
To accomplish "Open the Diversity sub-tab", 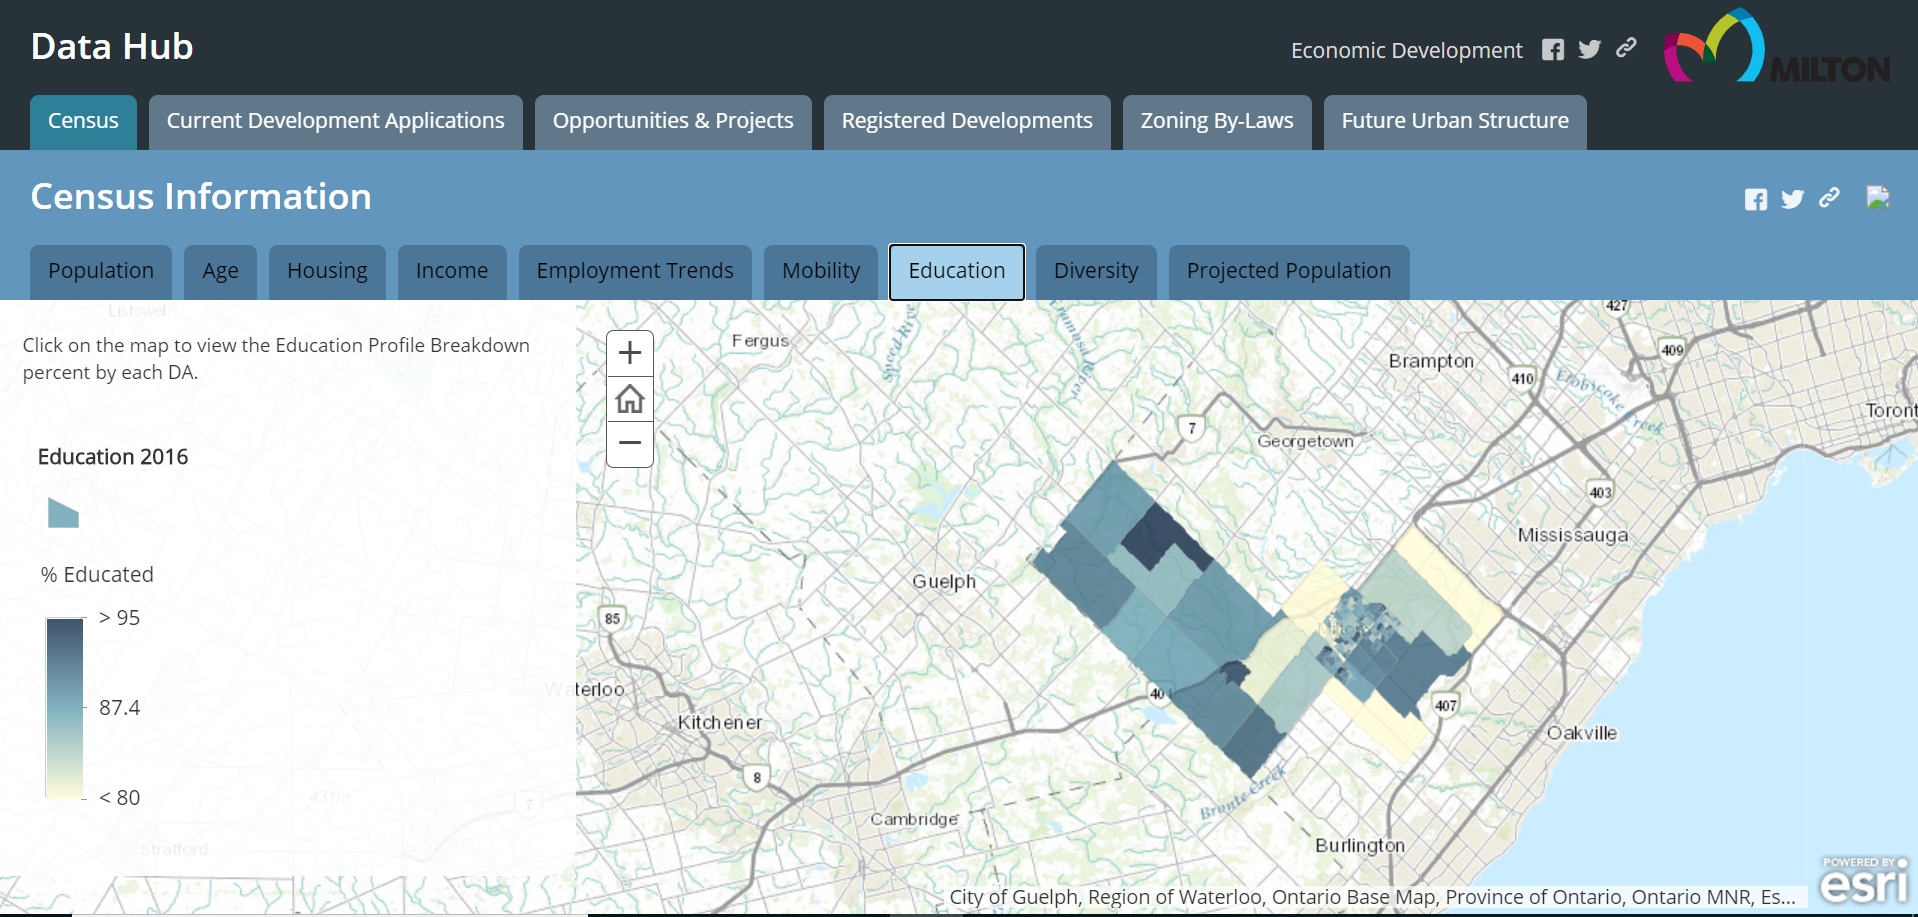I will [x=1096, y=272].
